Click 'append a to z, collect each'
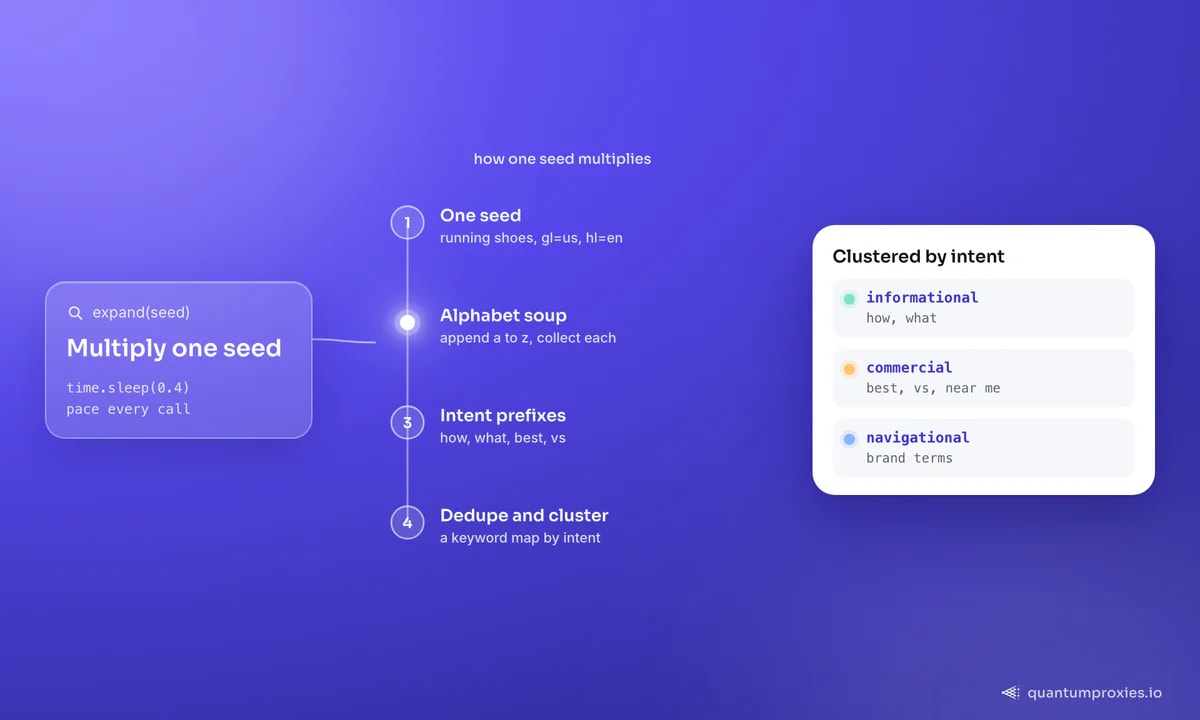This screenshot has width=1200, height=720. pyautogui.click(x=528, y=338)
